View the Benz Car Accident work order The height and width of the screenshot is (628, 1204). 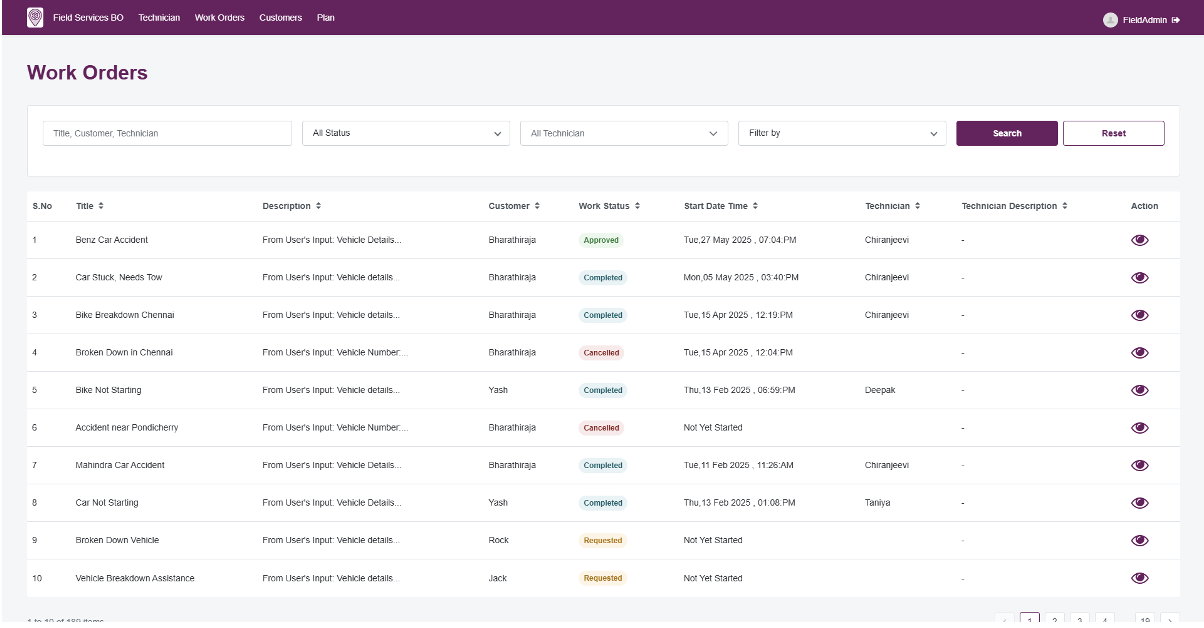coord(1139,240)
